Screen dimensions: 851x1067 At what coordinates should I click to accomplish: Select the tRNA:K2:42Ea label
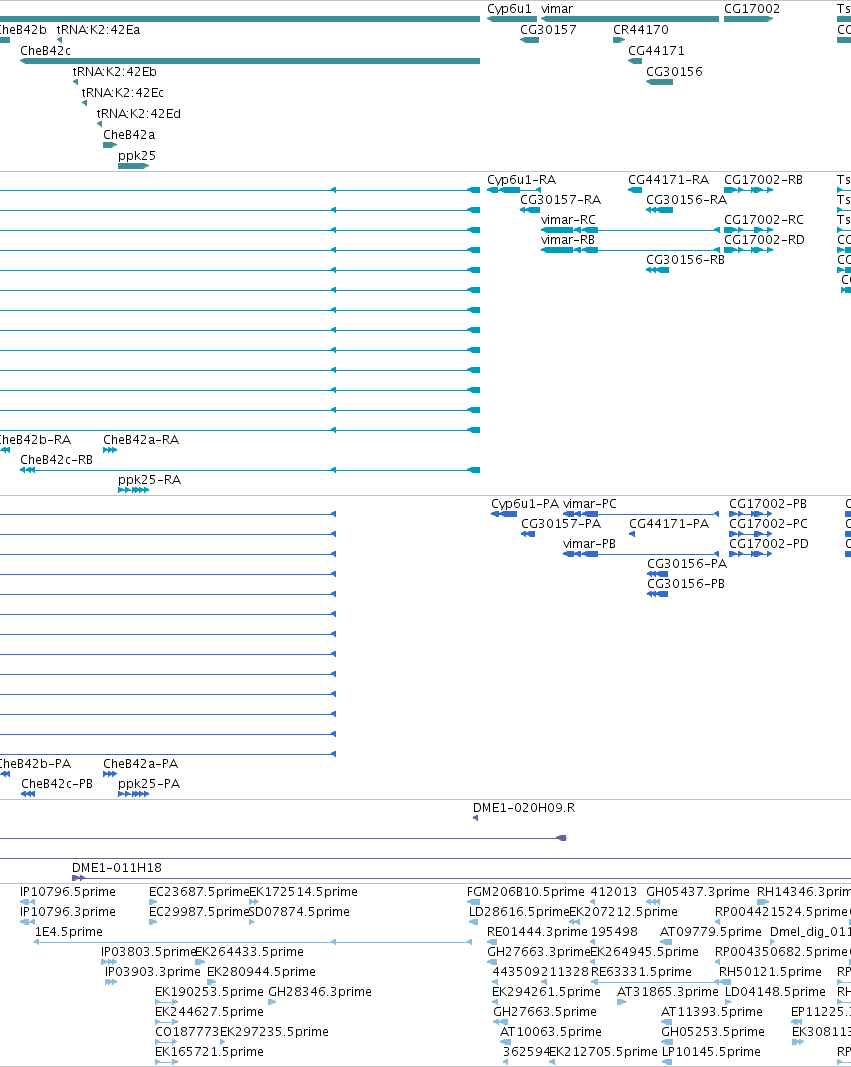[x=99, y=30]
